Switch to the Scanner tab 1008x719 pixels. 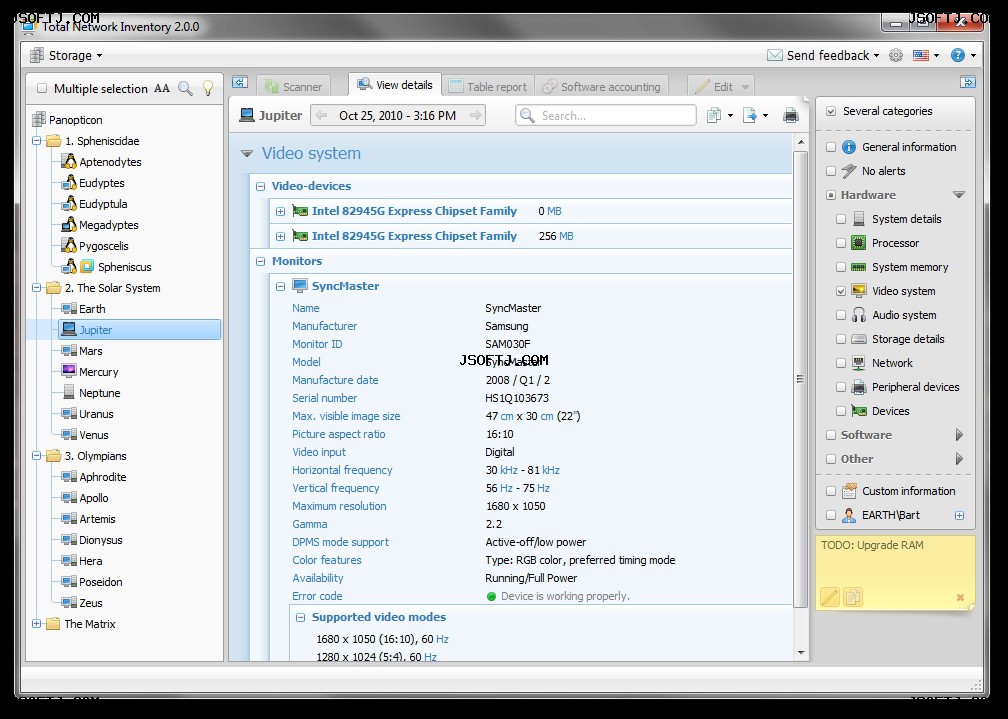[293, 87]
